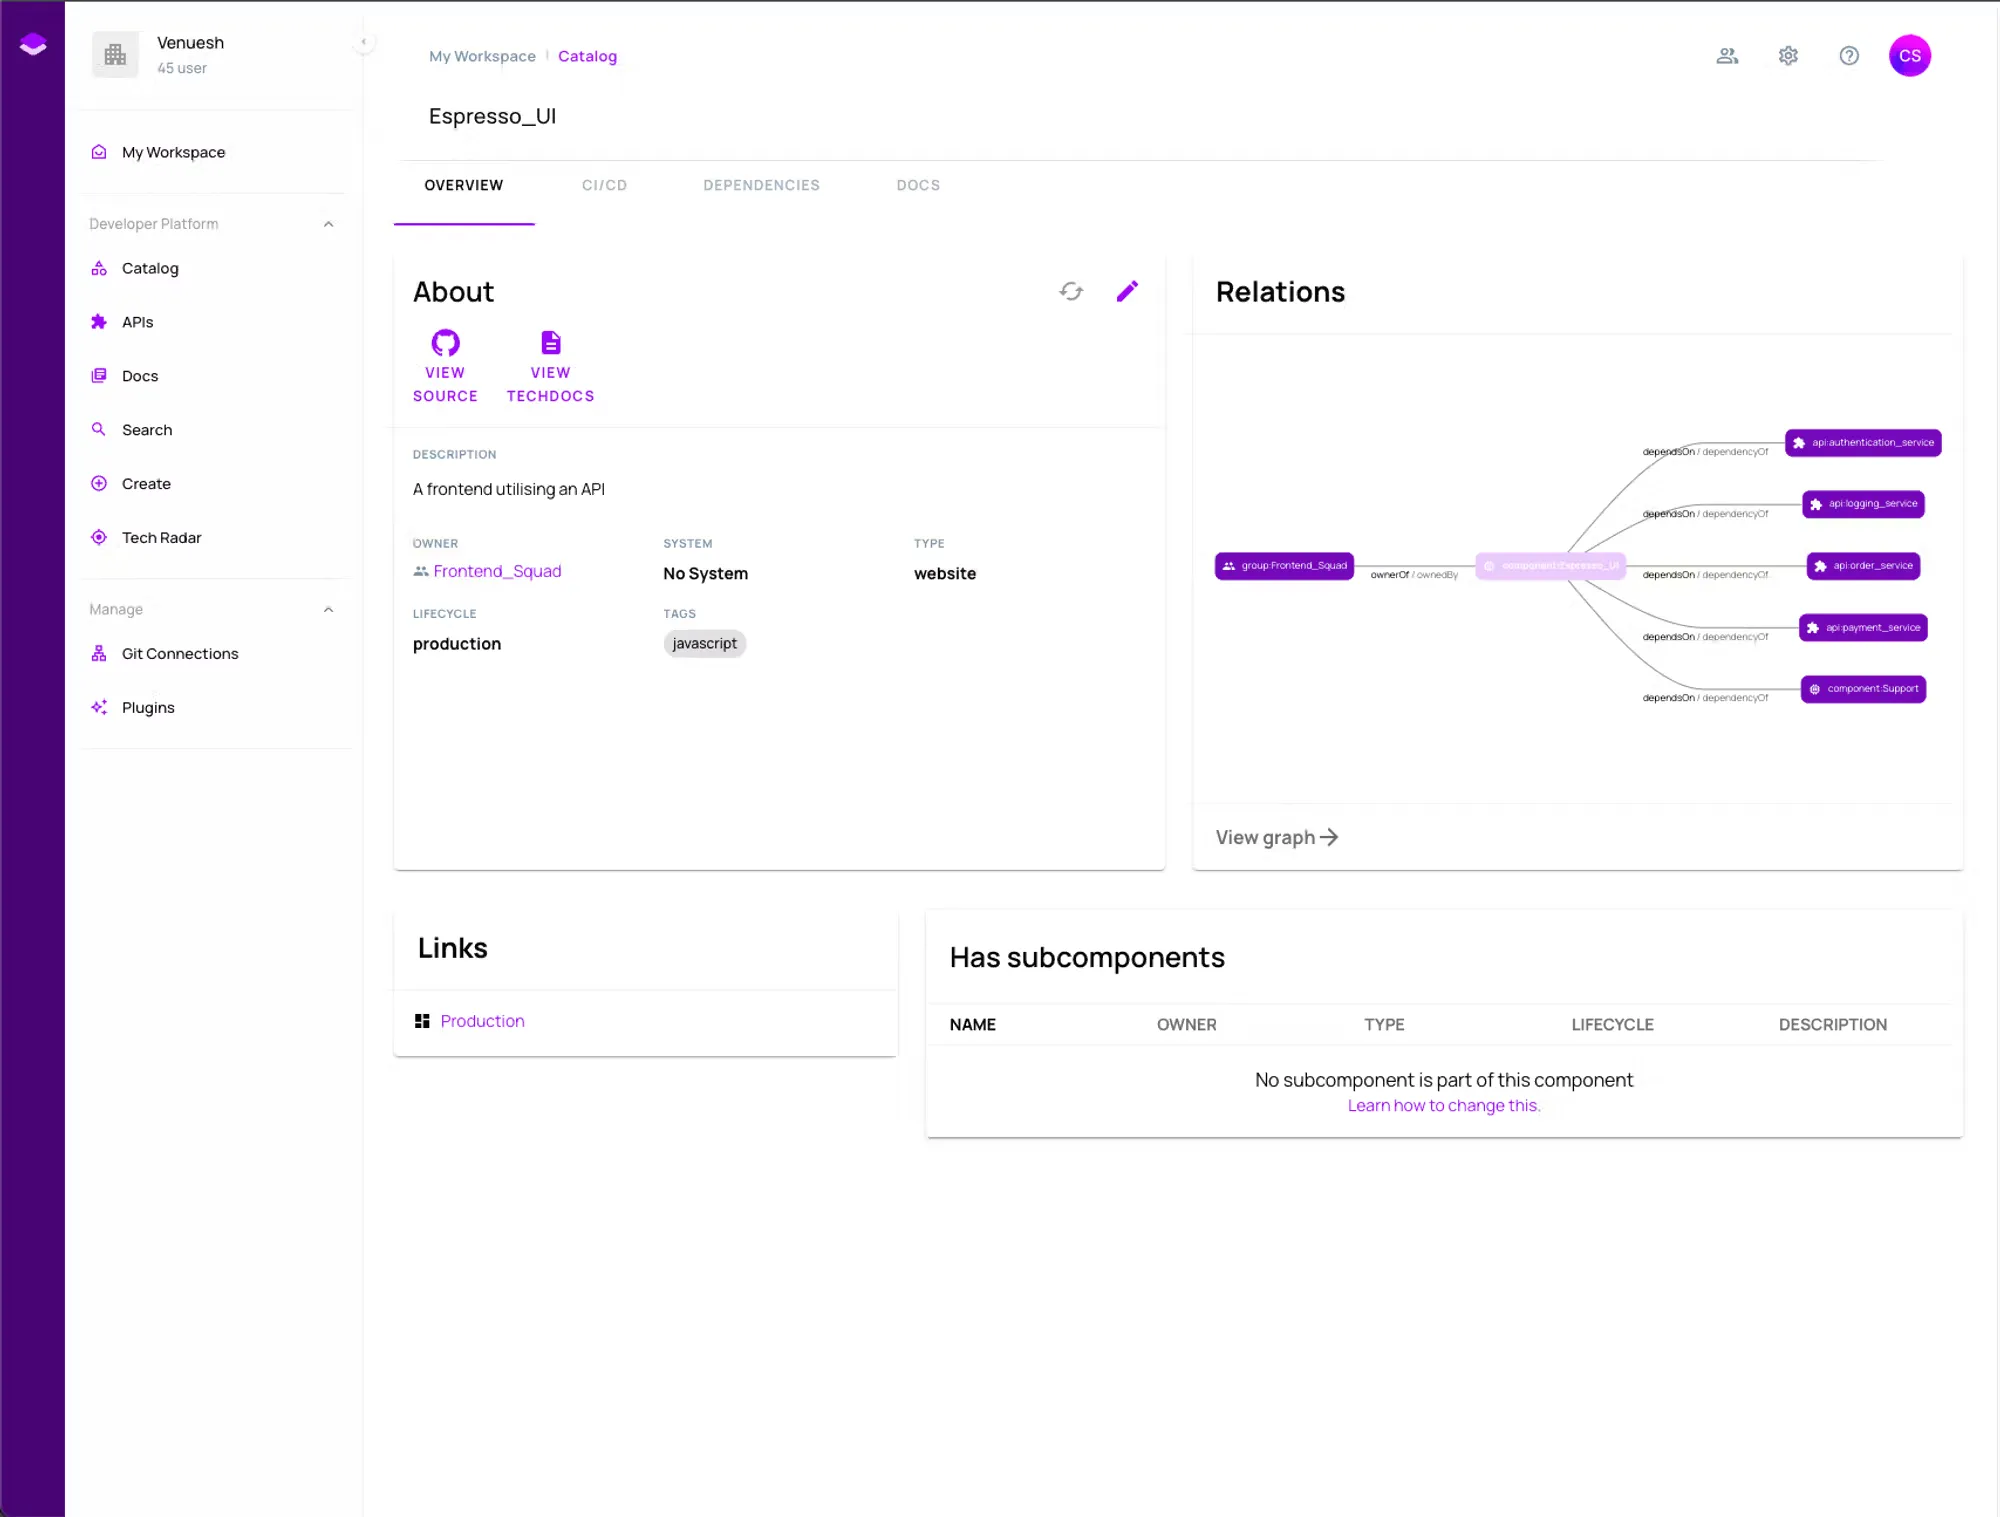Open the Production link
Screen dimensions: 2000x1517
(x=482, y=1021)
